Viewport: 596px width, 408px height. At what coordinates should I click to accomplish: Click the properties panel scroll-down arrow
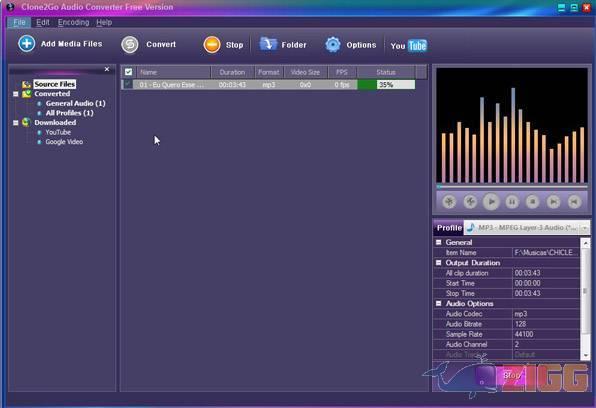click(x=585, y=355)
